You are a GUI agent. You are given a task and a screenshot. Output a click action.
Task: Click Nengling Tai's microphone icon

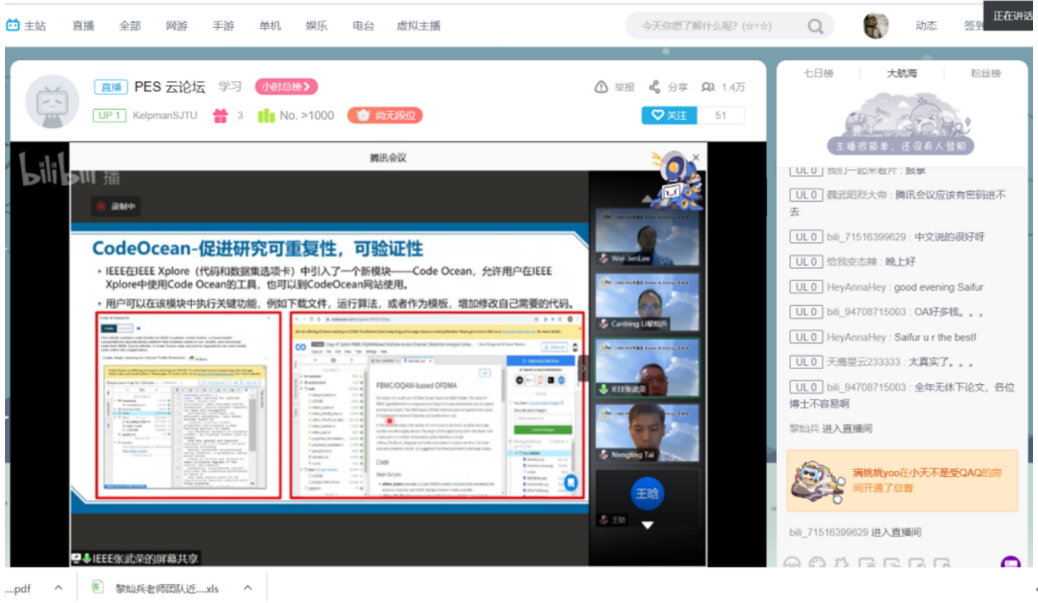tap(604, 455)
